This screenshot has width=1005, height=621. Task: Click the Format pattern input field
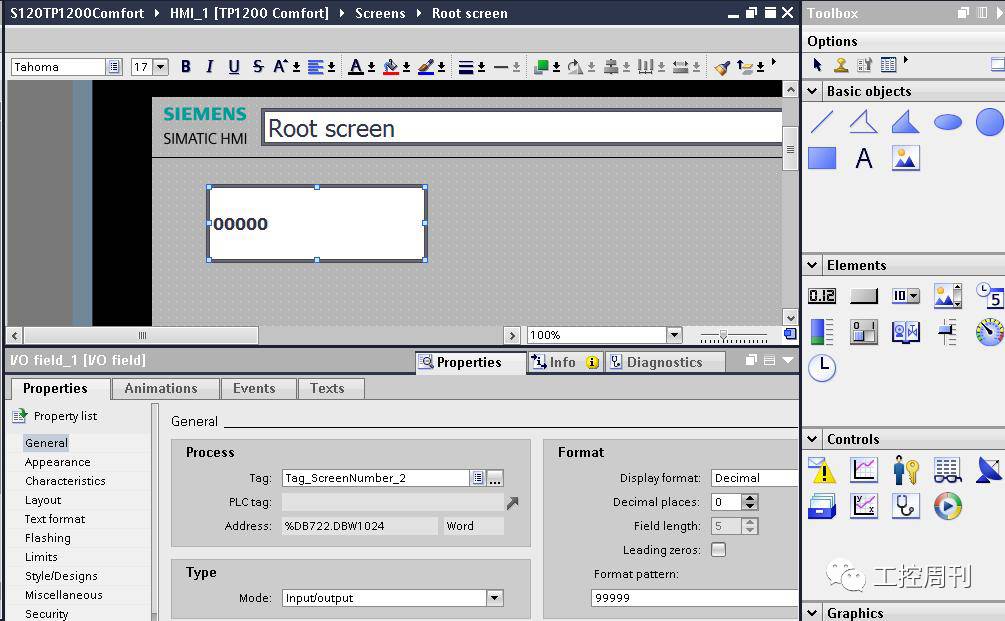(x=692, y=598)
